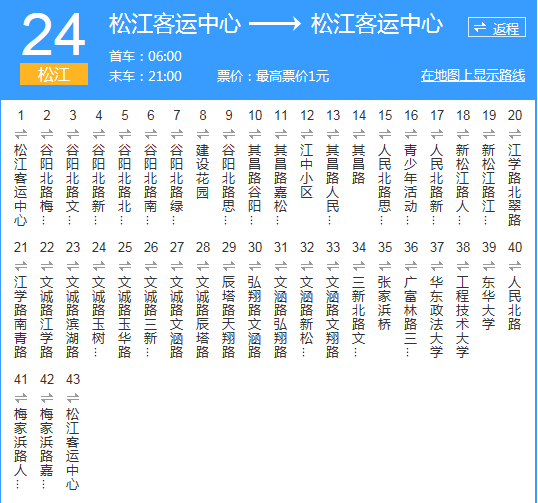The width and height of the screenshot is (538, 503).
Task: Click the orange 松江 district label
Action: pos(54,74)
